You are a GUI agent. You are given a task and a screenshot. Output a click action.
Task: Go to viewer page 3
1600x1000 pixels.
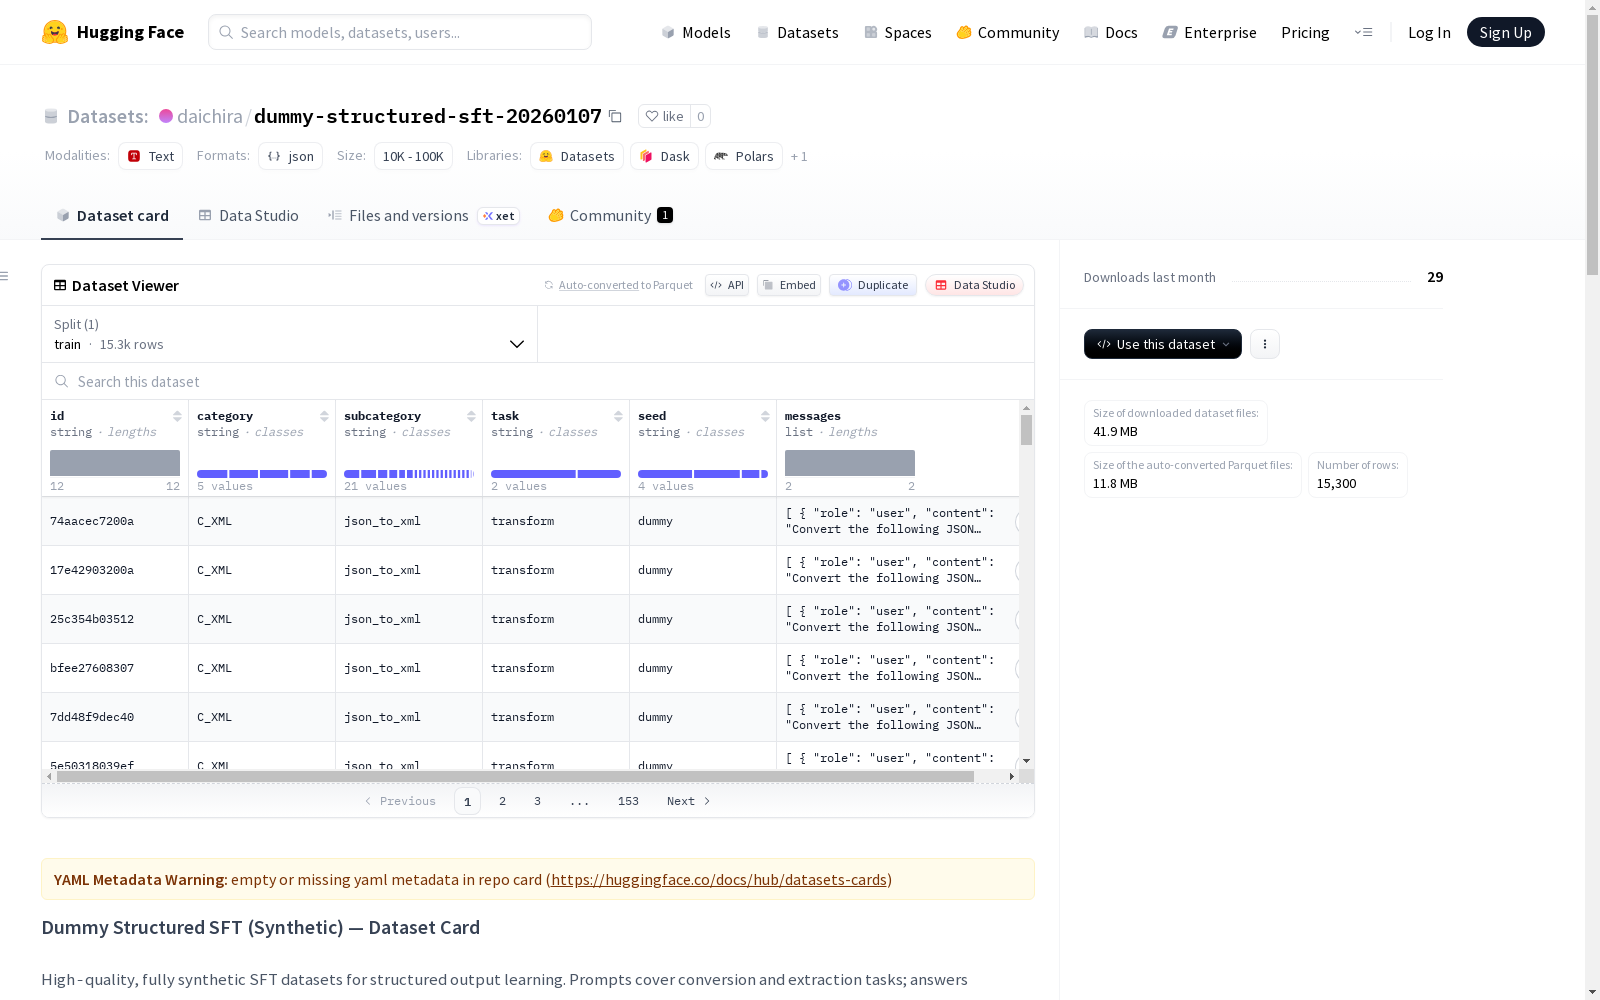[537, 801]
